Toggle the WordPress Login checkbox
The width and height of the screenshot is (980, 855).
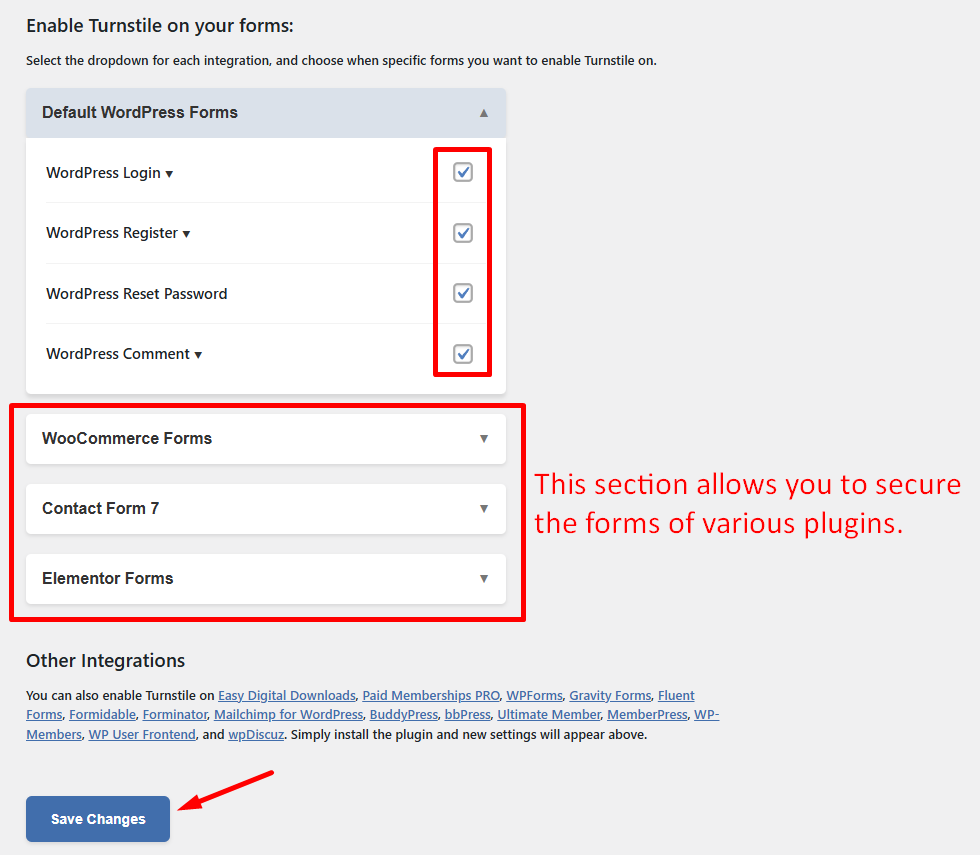tap(463, 172)
